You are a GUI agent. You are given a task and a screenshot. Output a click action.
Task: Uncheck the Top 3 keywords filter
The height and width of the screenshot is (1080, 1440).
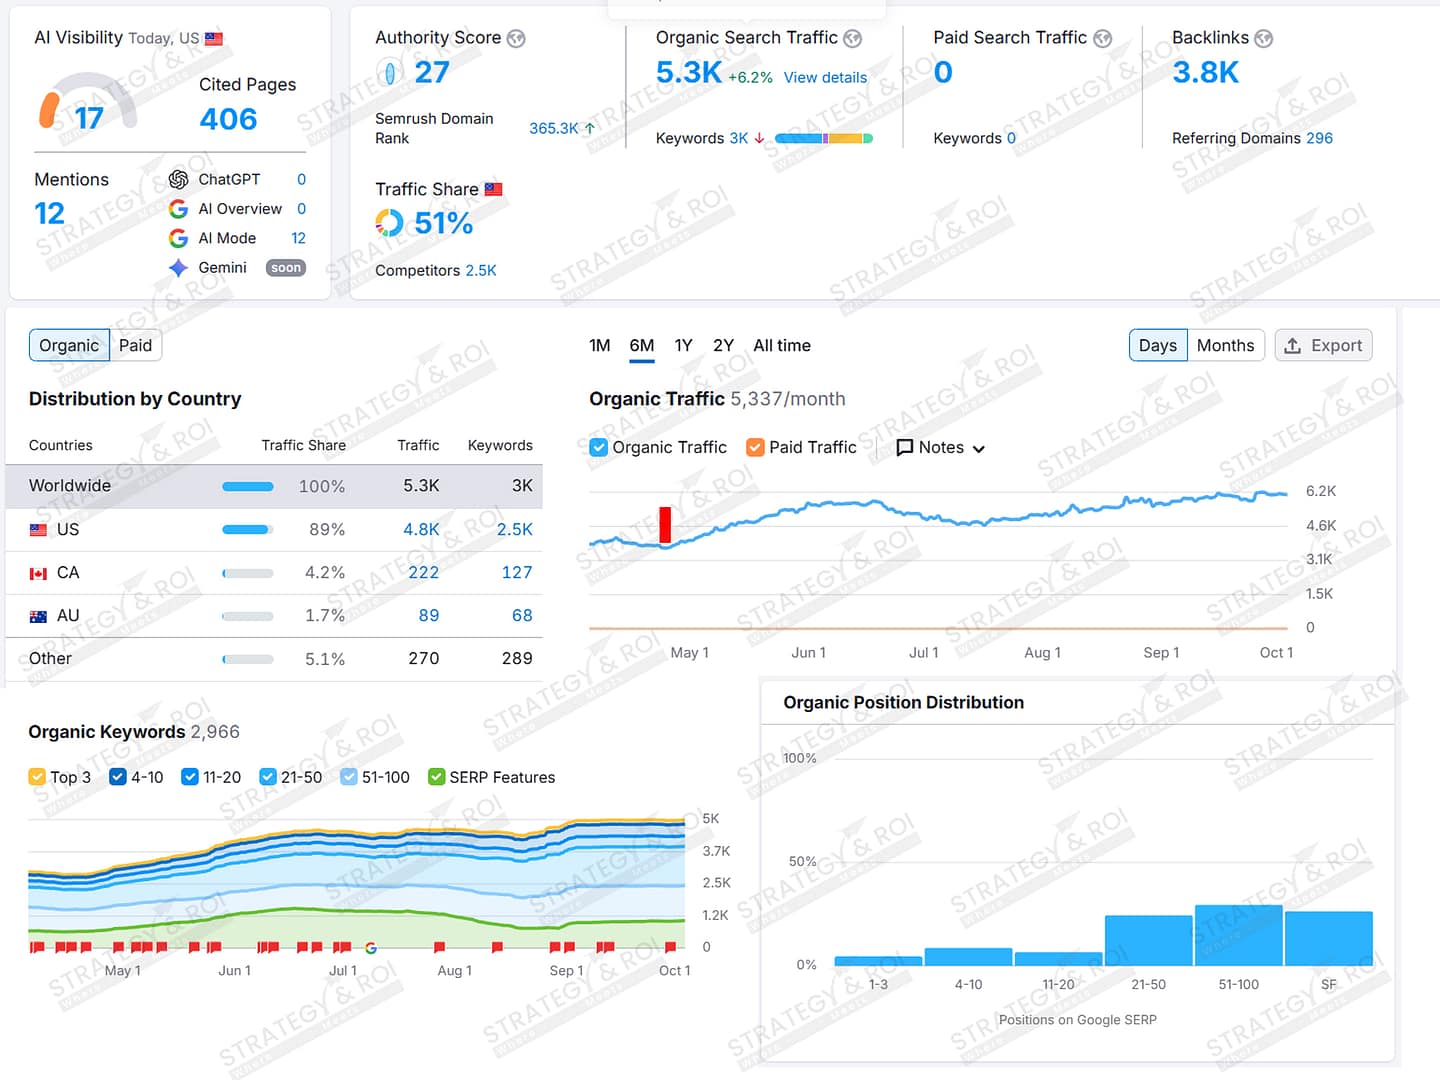coord(37,777)
